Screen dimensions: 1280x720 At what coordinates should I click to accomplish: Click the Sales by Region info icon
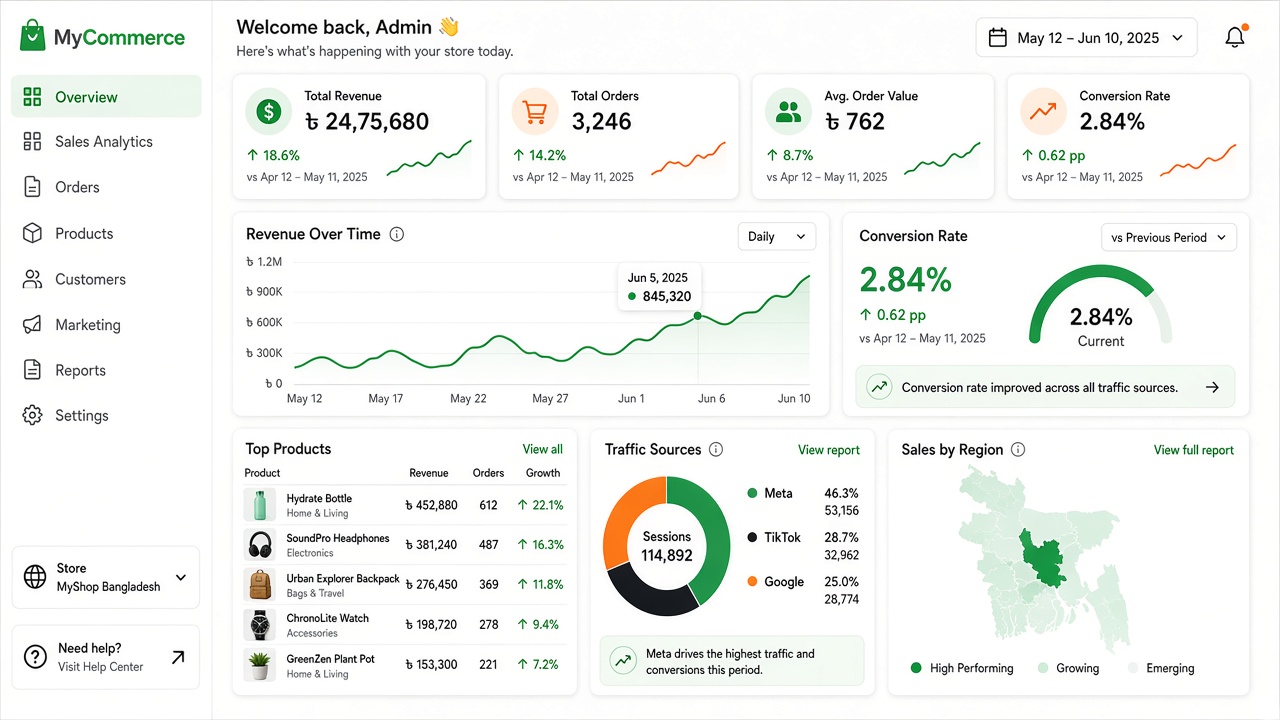[x=1018, y=449]
